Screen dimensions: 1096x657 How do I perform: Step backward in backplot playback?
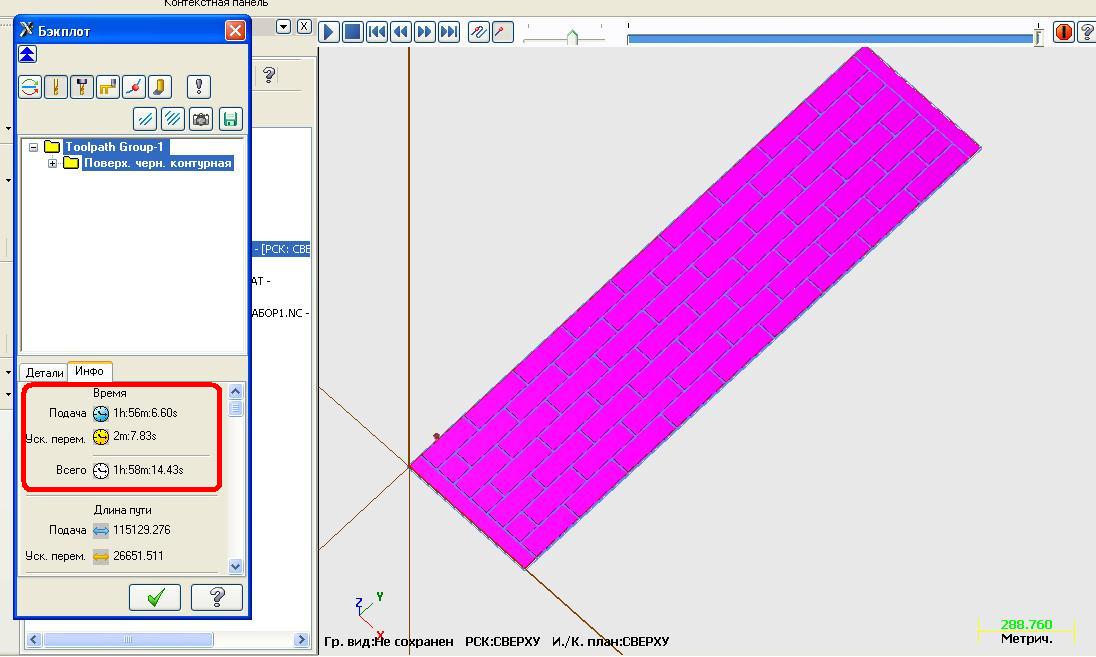point(401,31)
